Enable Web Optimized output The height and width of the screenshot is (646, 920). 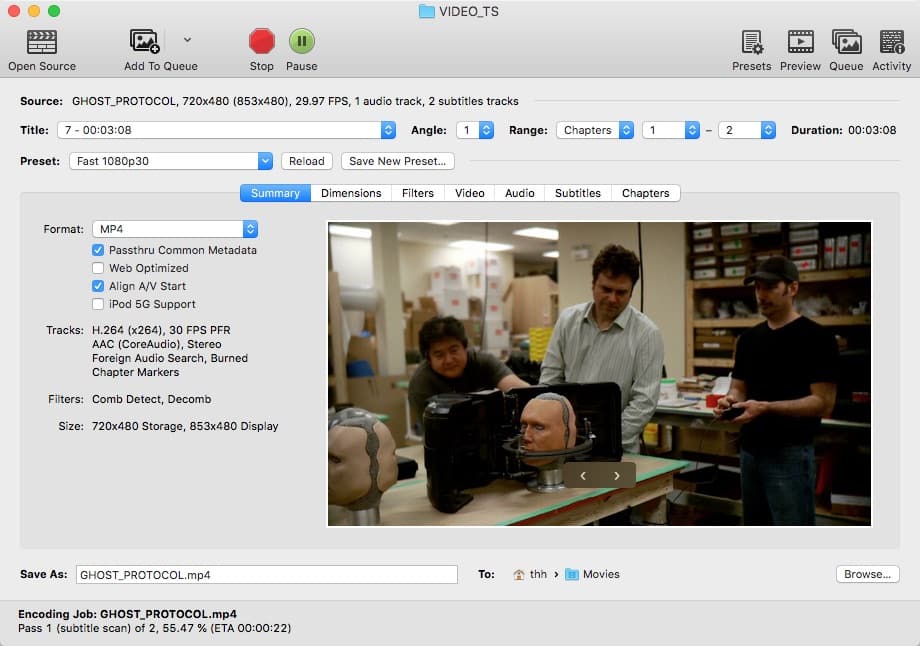(98, 268)
